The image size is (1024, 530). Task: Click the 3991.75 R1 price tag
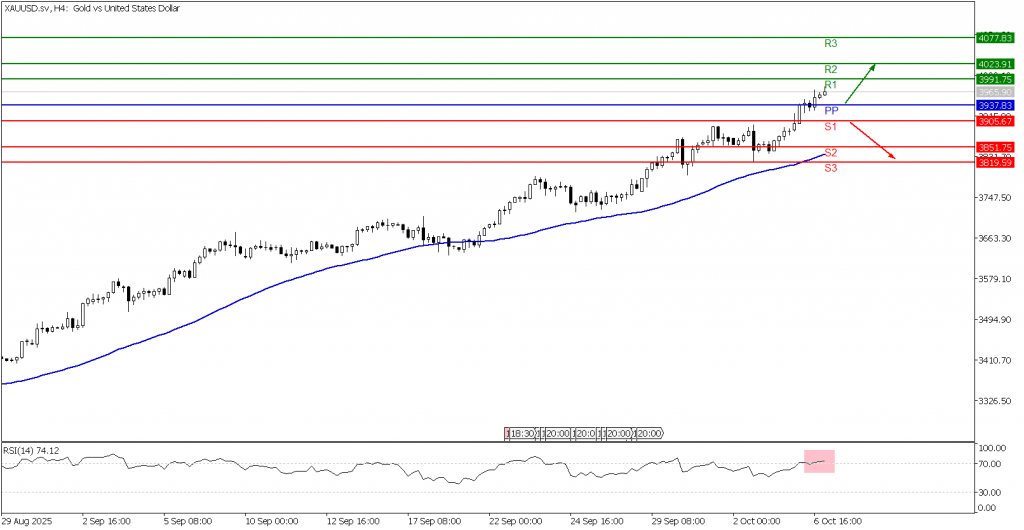[997, 79]
